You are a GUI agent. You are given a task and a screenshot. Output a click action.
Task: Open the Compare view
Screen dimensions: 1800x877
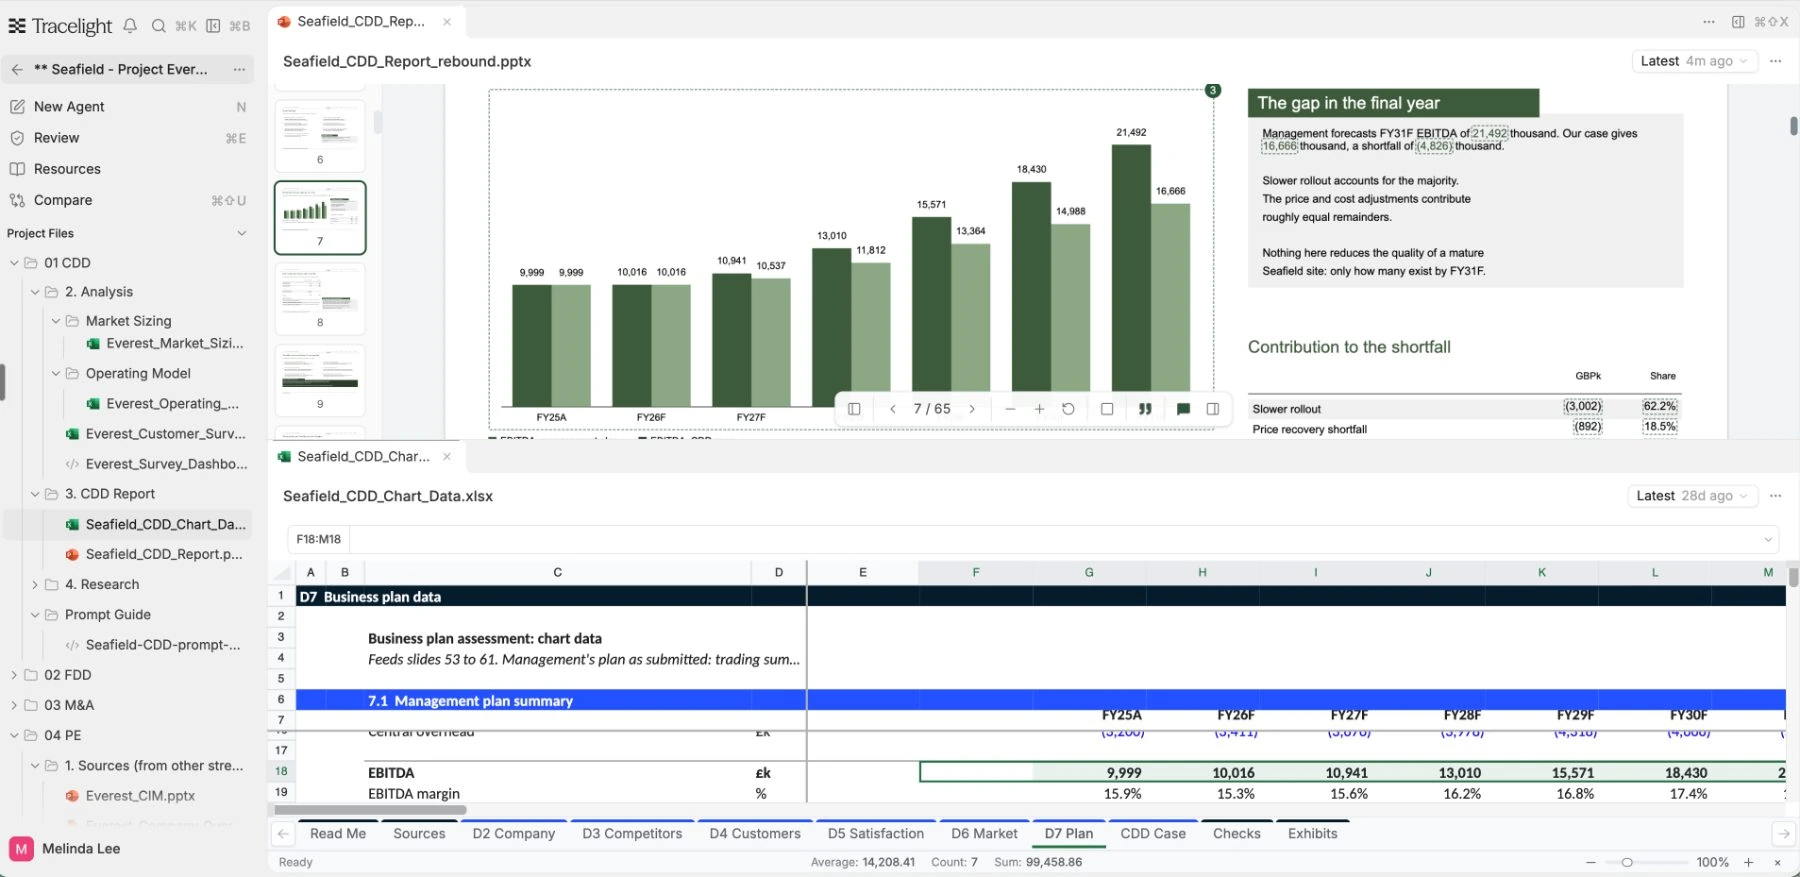click(128, 200)
